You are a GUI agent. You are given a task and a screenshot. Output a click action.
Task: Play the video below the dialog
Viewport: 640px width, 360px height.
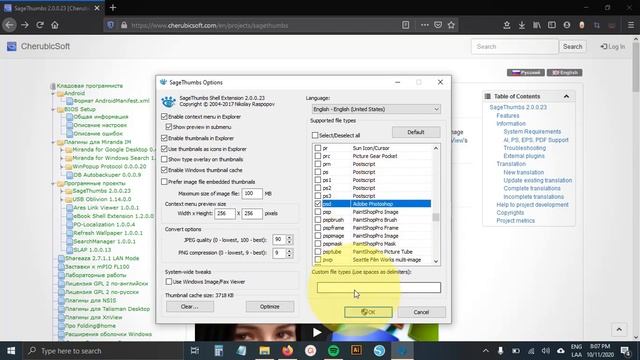click(317, 333)
